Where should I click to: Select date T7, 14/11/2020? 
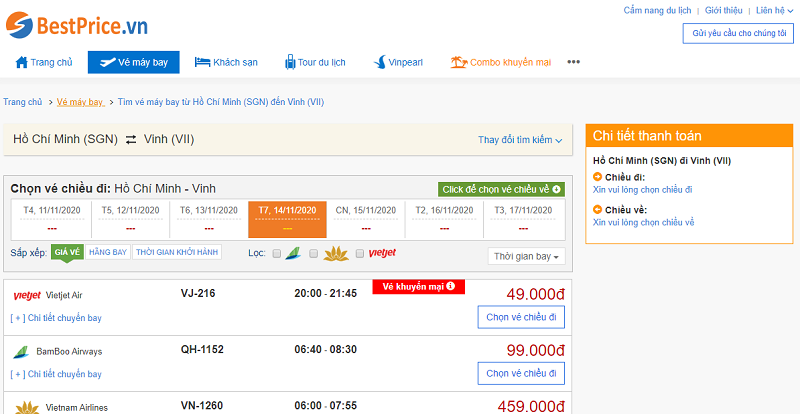point(287,220)
